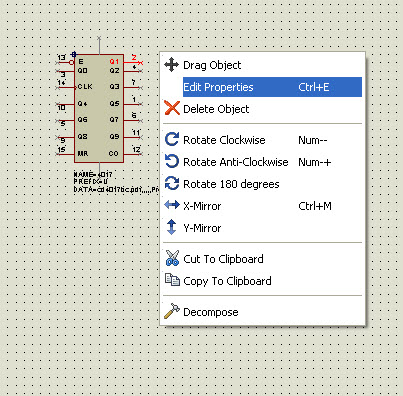Screen dimensions: 403x396
Task: Choose Drag Object from the context menu
Action: click(x=262, y=65)
